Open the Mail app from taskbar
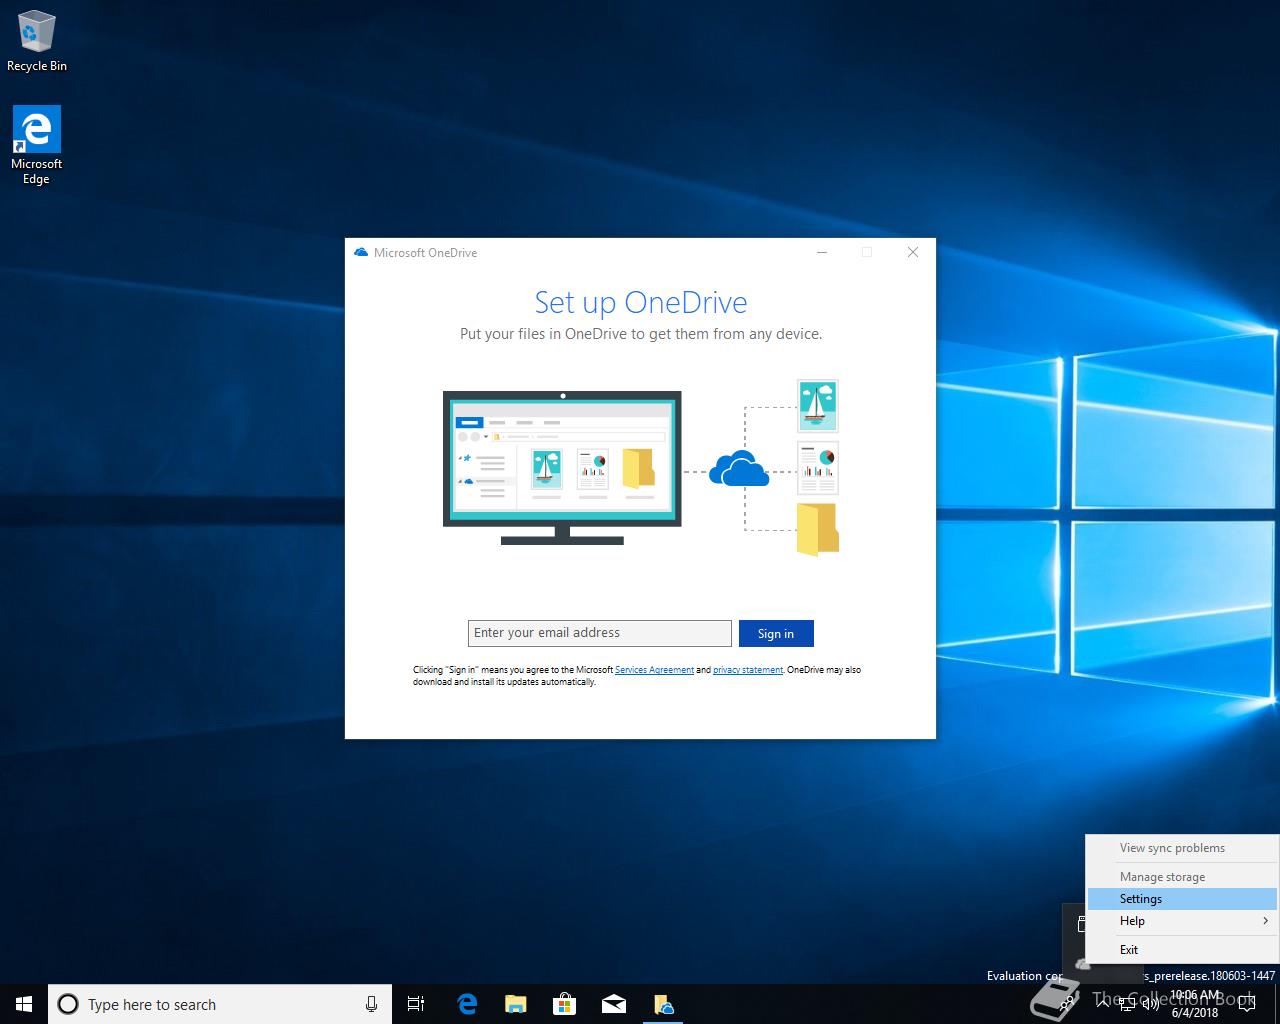This screenshot has height=1024, width=1280. click(614, 1004)
